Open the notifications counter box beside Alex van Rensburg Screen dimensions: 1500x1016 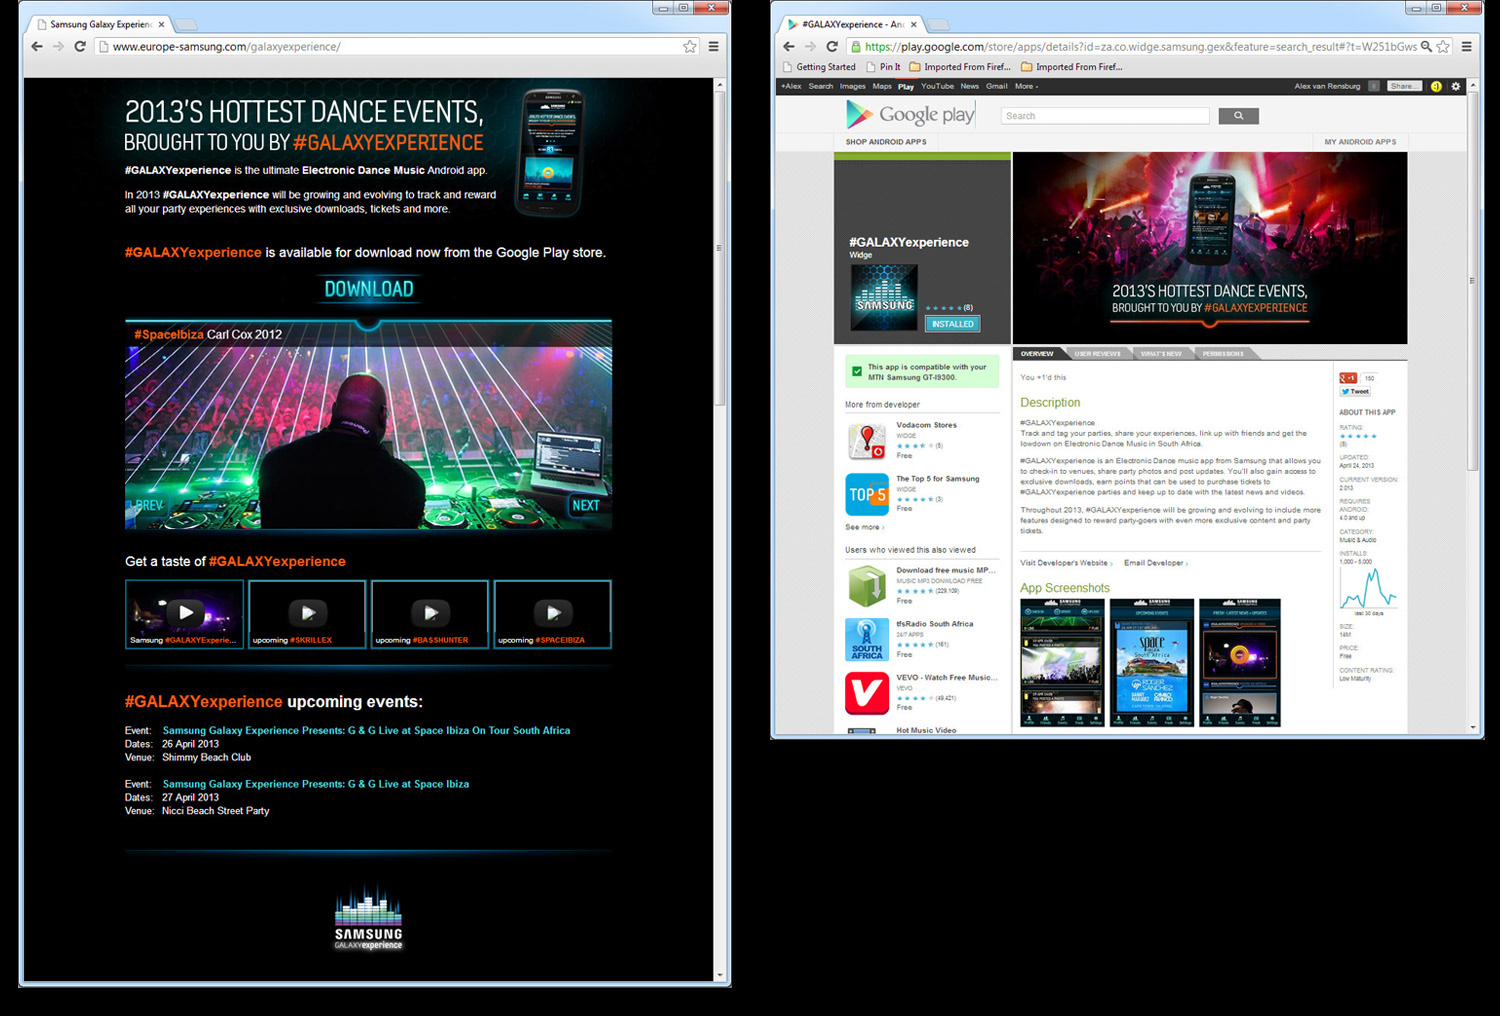pos(1374,86)
